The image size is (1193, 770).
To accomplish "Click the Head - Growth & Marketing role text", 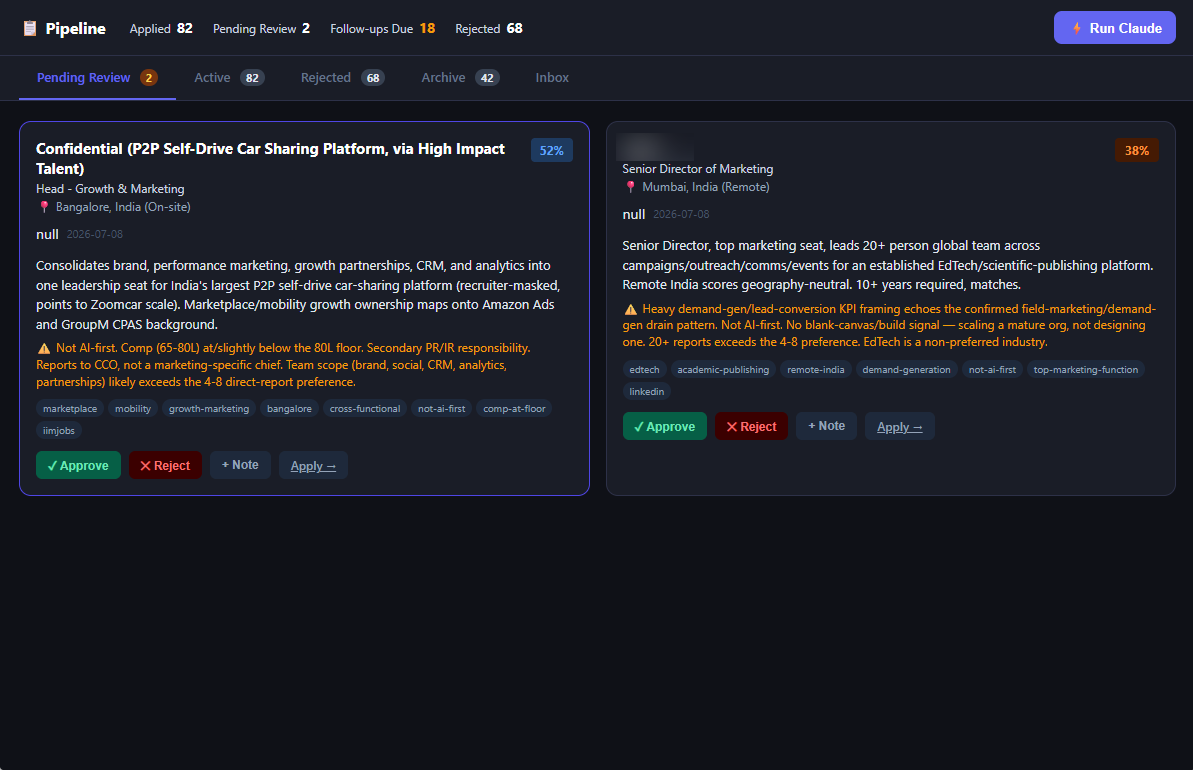I will coord(110,189).
